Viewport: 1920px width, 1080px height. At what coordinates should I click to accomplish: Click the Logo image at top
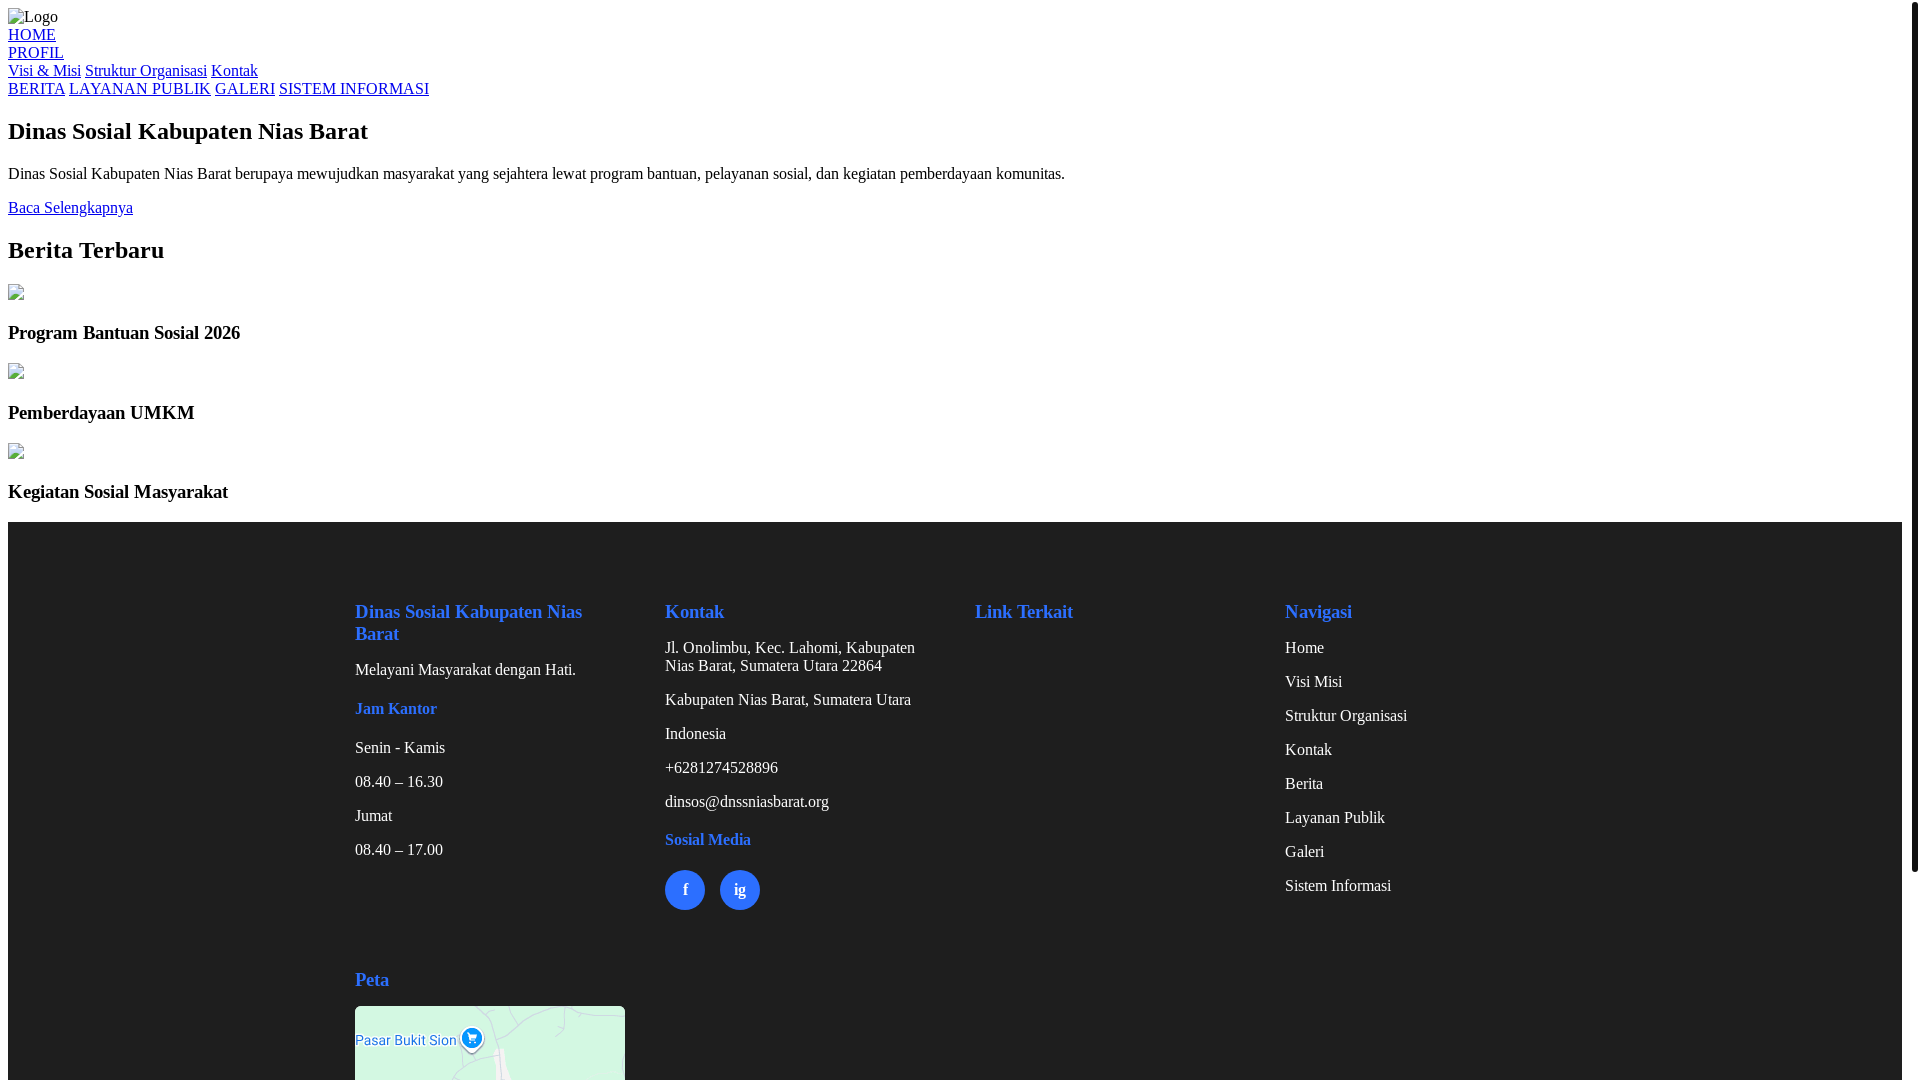33,17
